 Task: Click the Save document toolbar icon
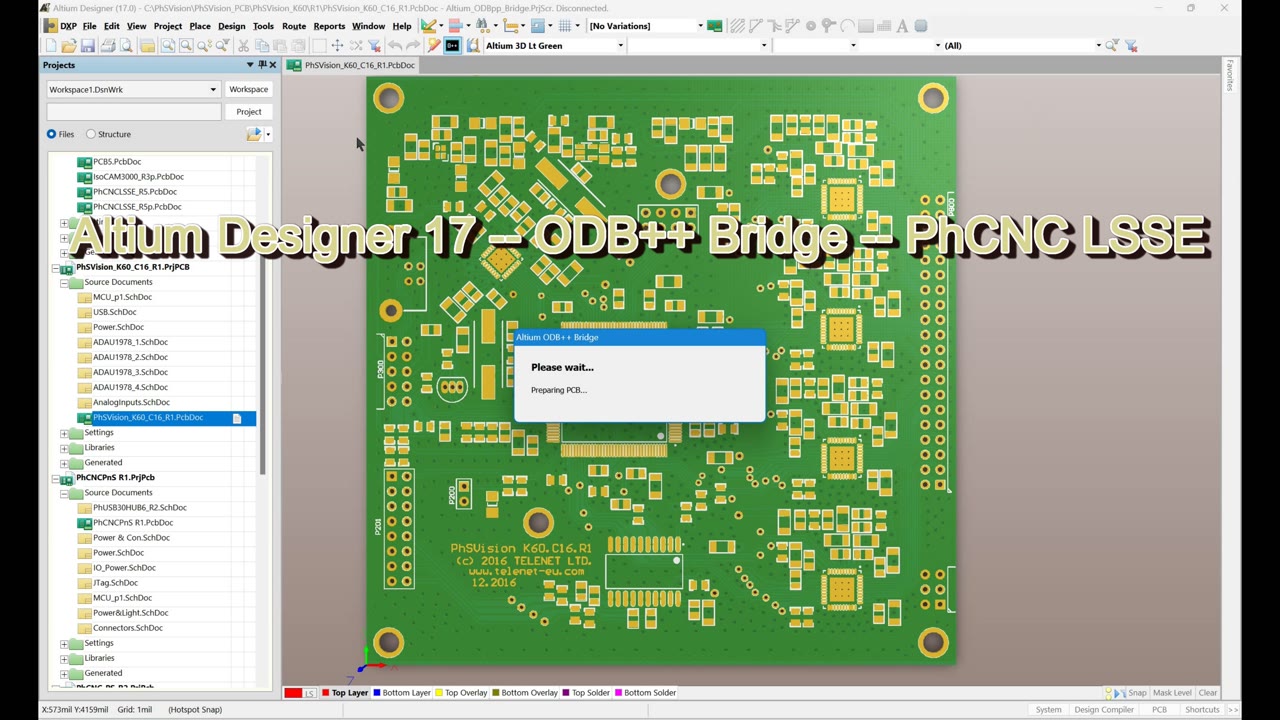click(x=87, y=45)
